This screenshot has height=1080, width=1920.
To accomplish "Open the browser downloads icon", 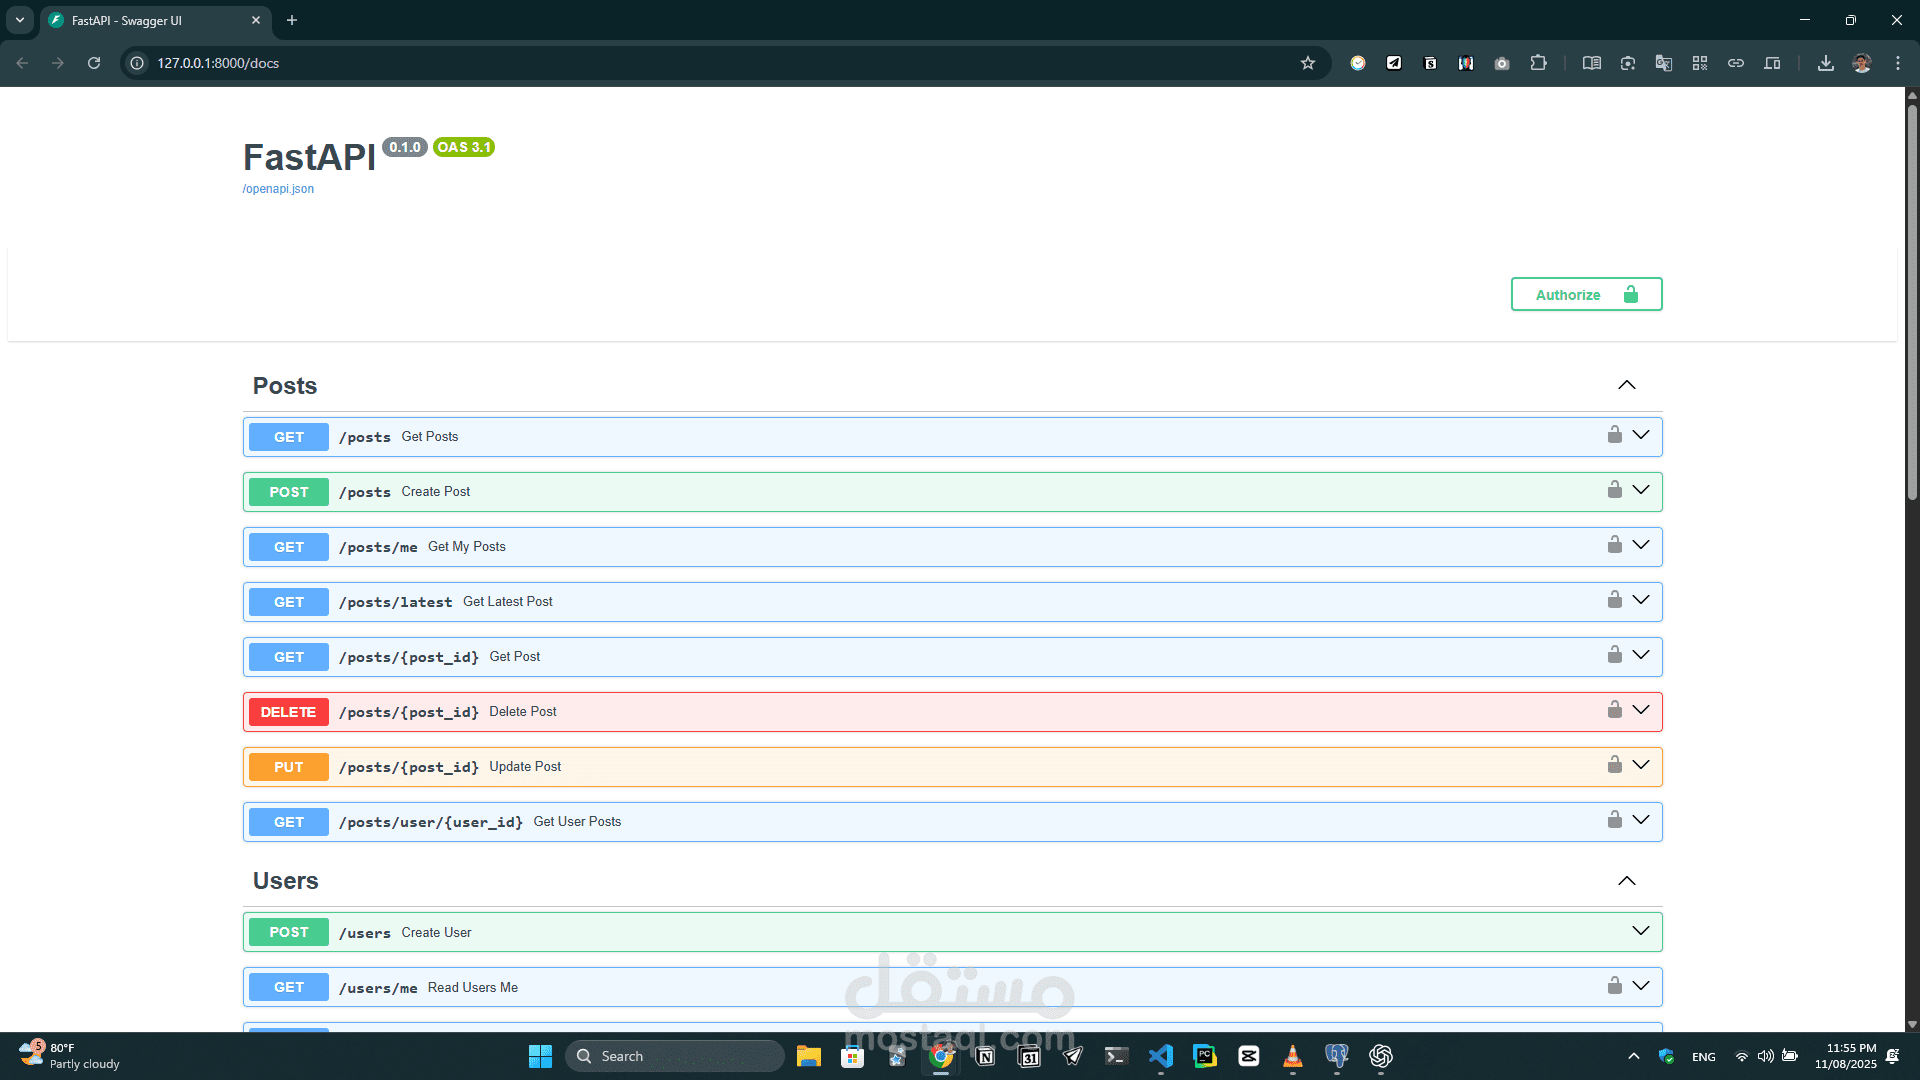I will [1825, 63].
